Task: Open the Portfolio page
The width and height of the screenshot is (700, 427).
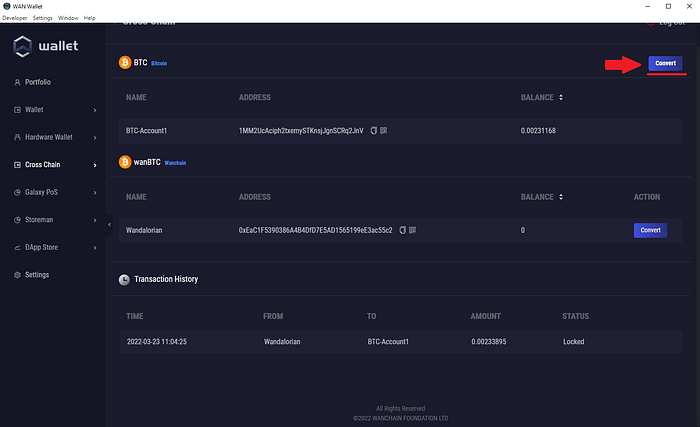Action: point(38,82)
